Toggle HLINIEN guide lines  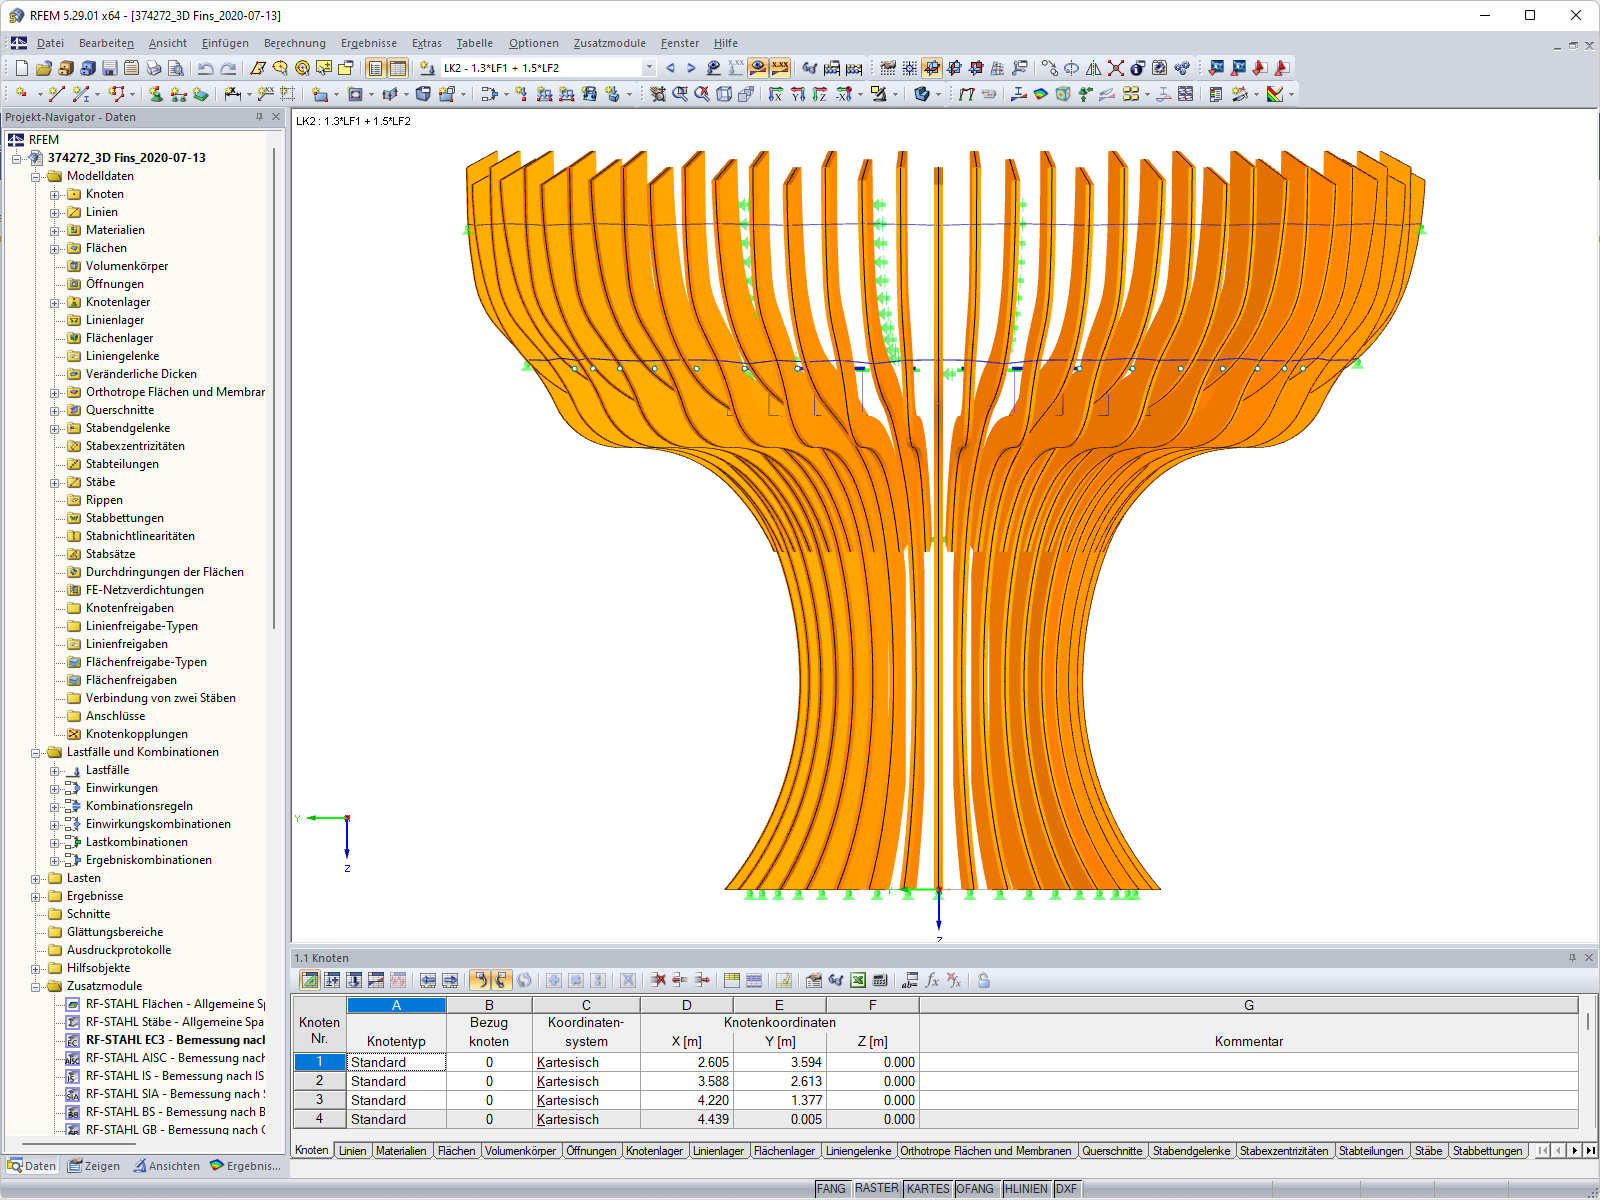pyautogui.click(x=1025, y=1188)
